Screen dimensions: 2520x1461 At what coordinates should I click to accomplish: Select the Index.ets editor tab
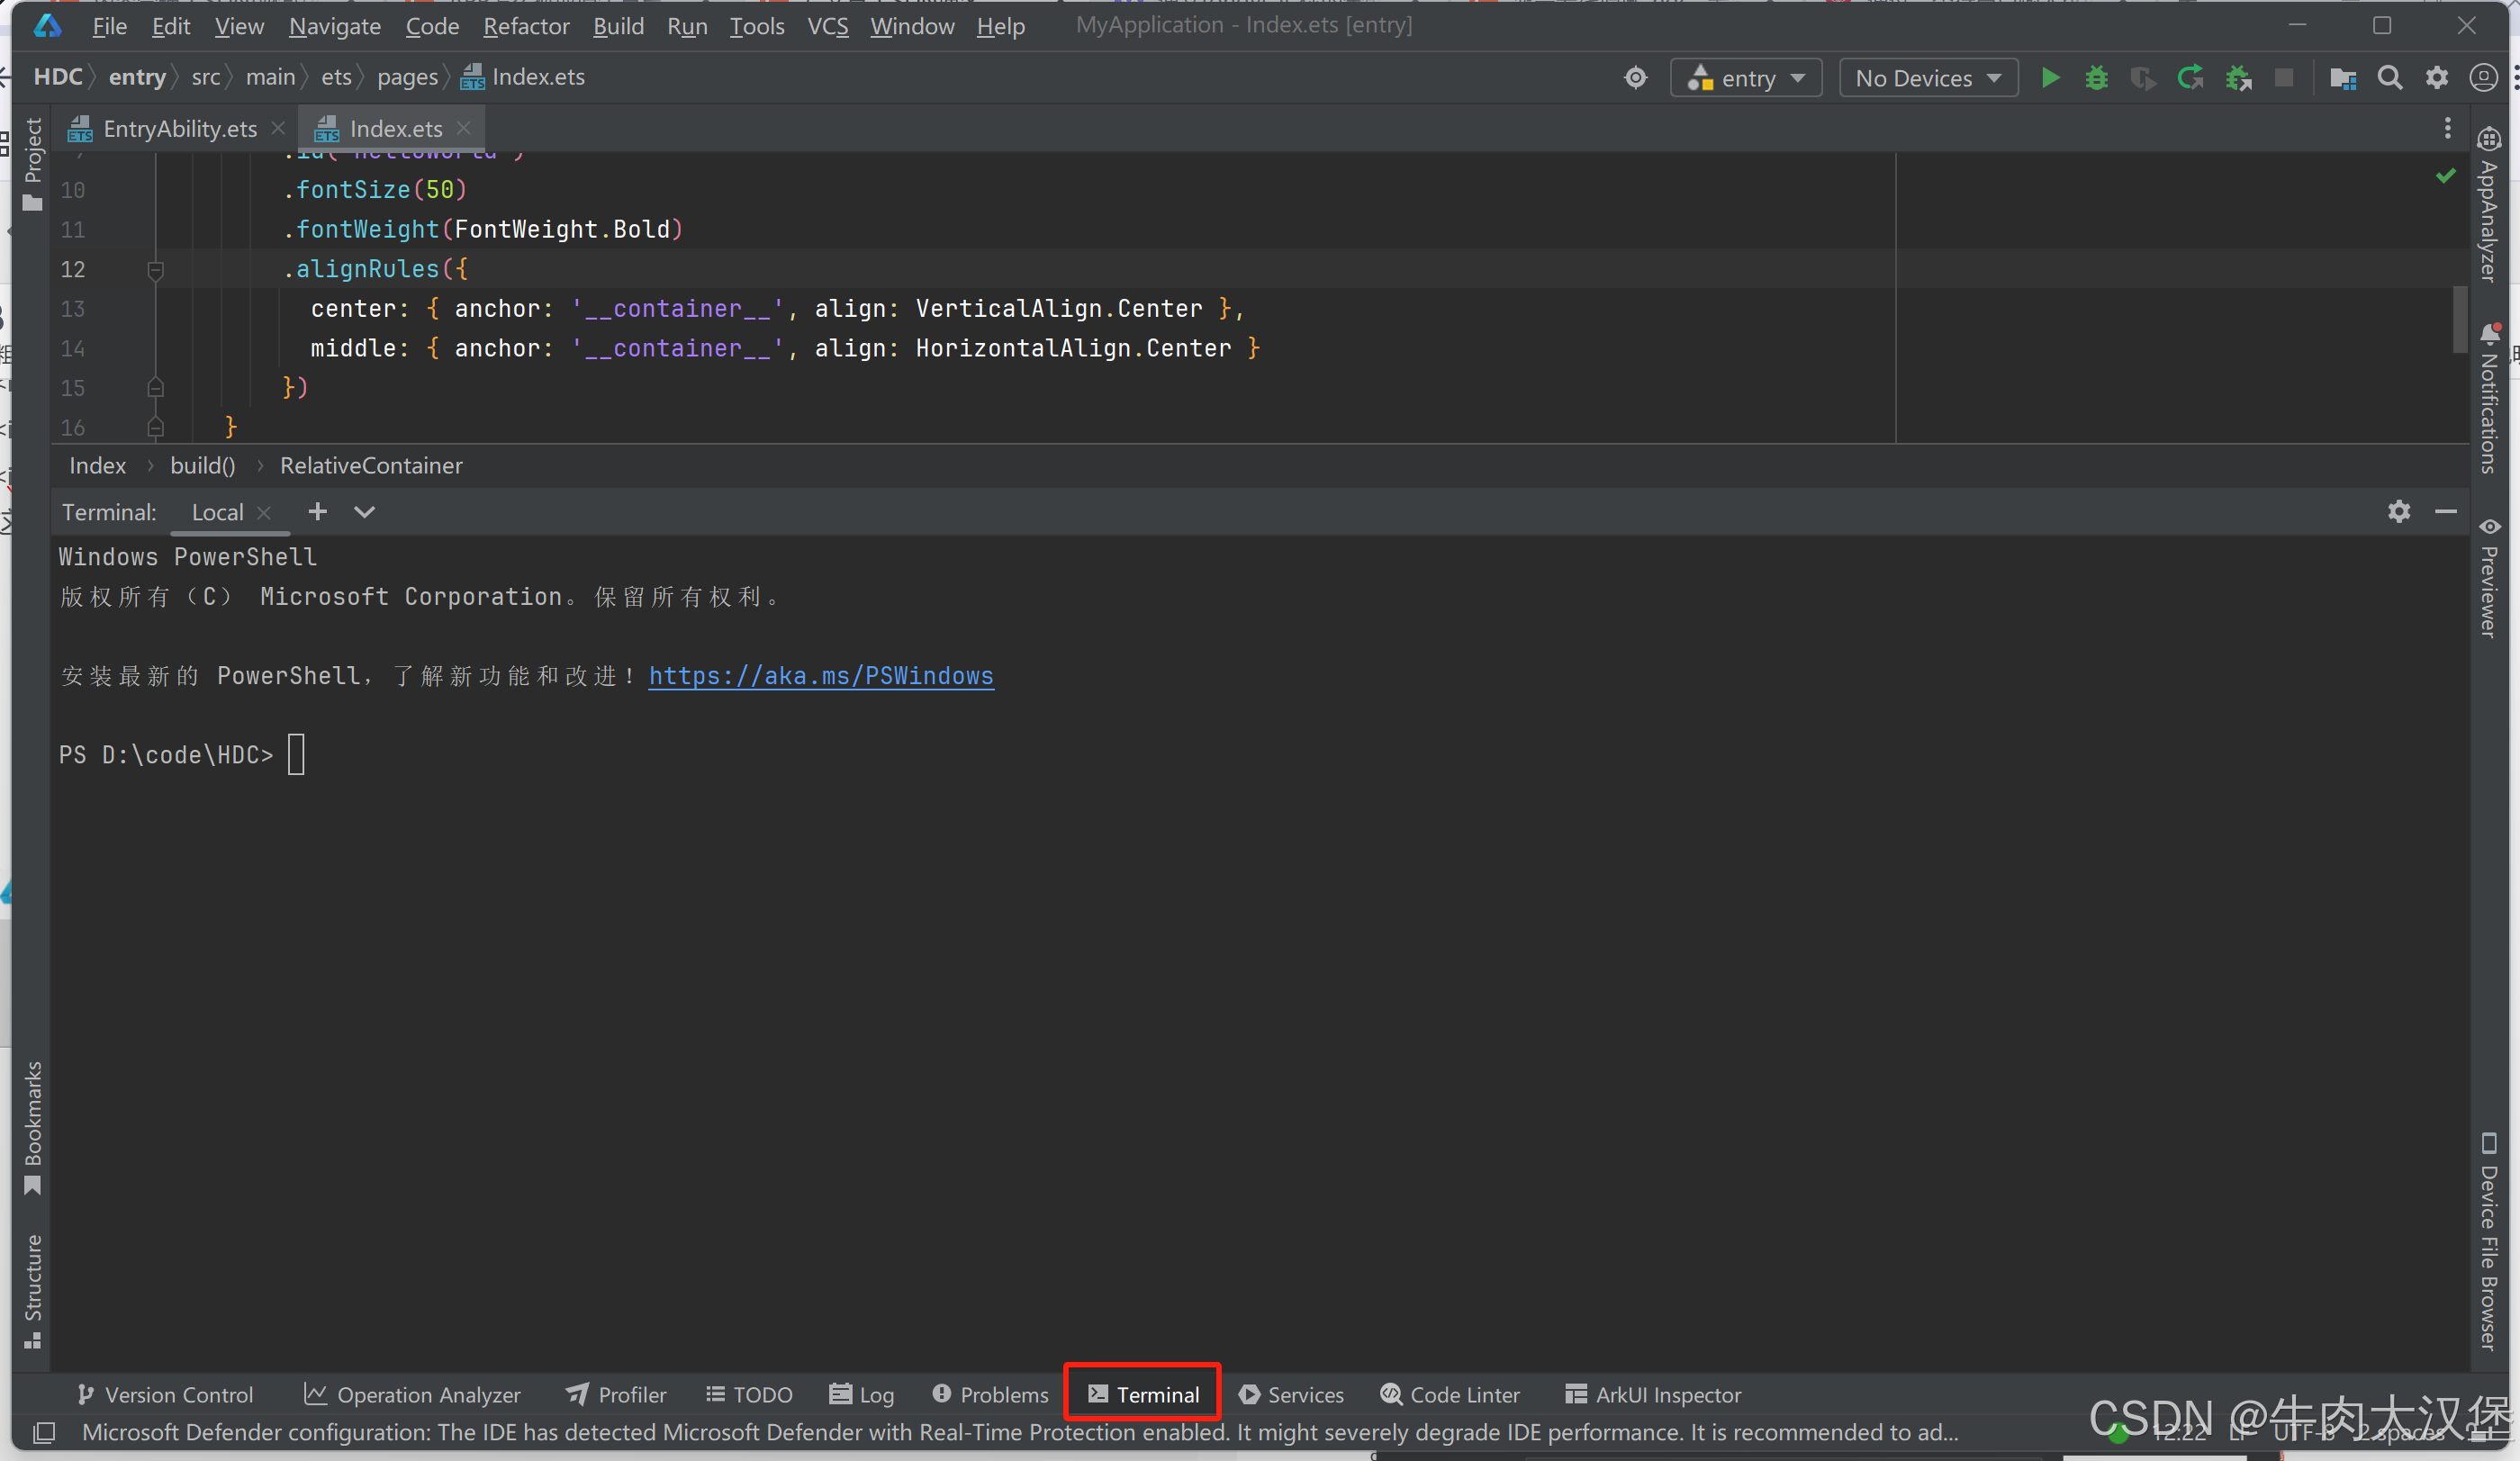point(392,129)
